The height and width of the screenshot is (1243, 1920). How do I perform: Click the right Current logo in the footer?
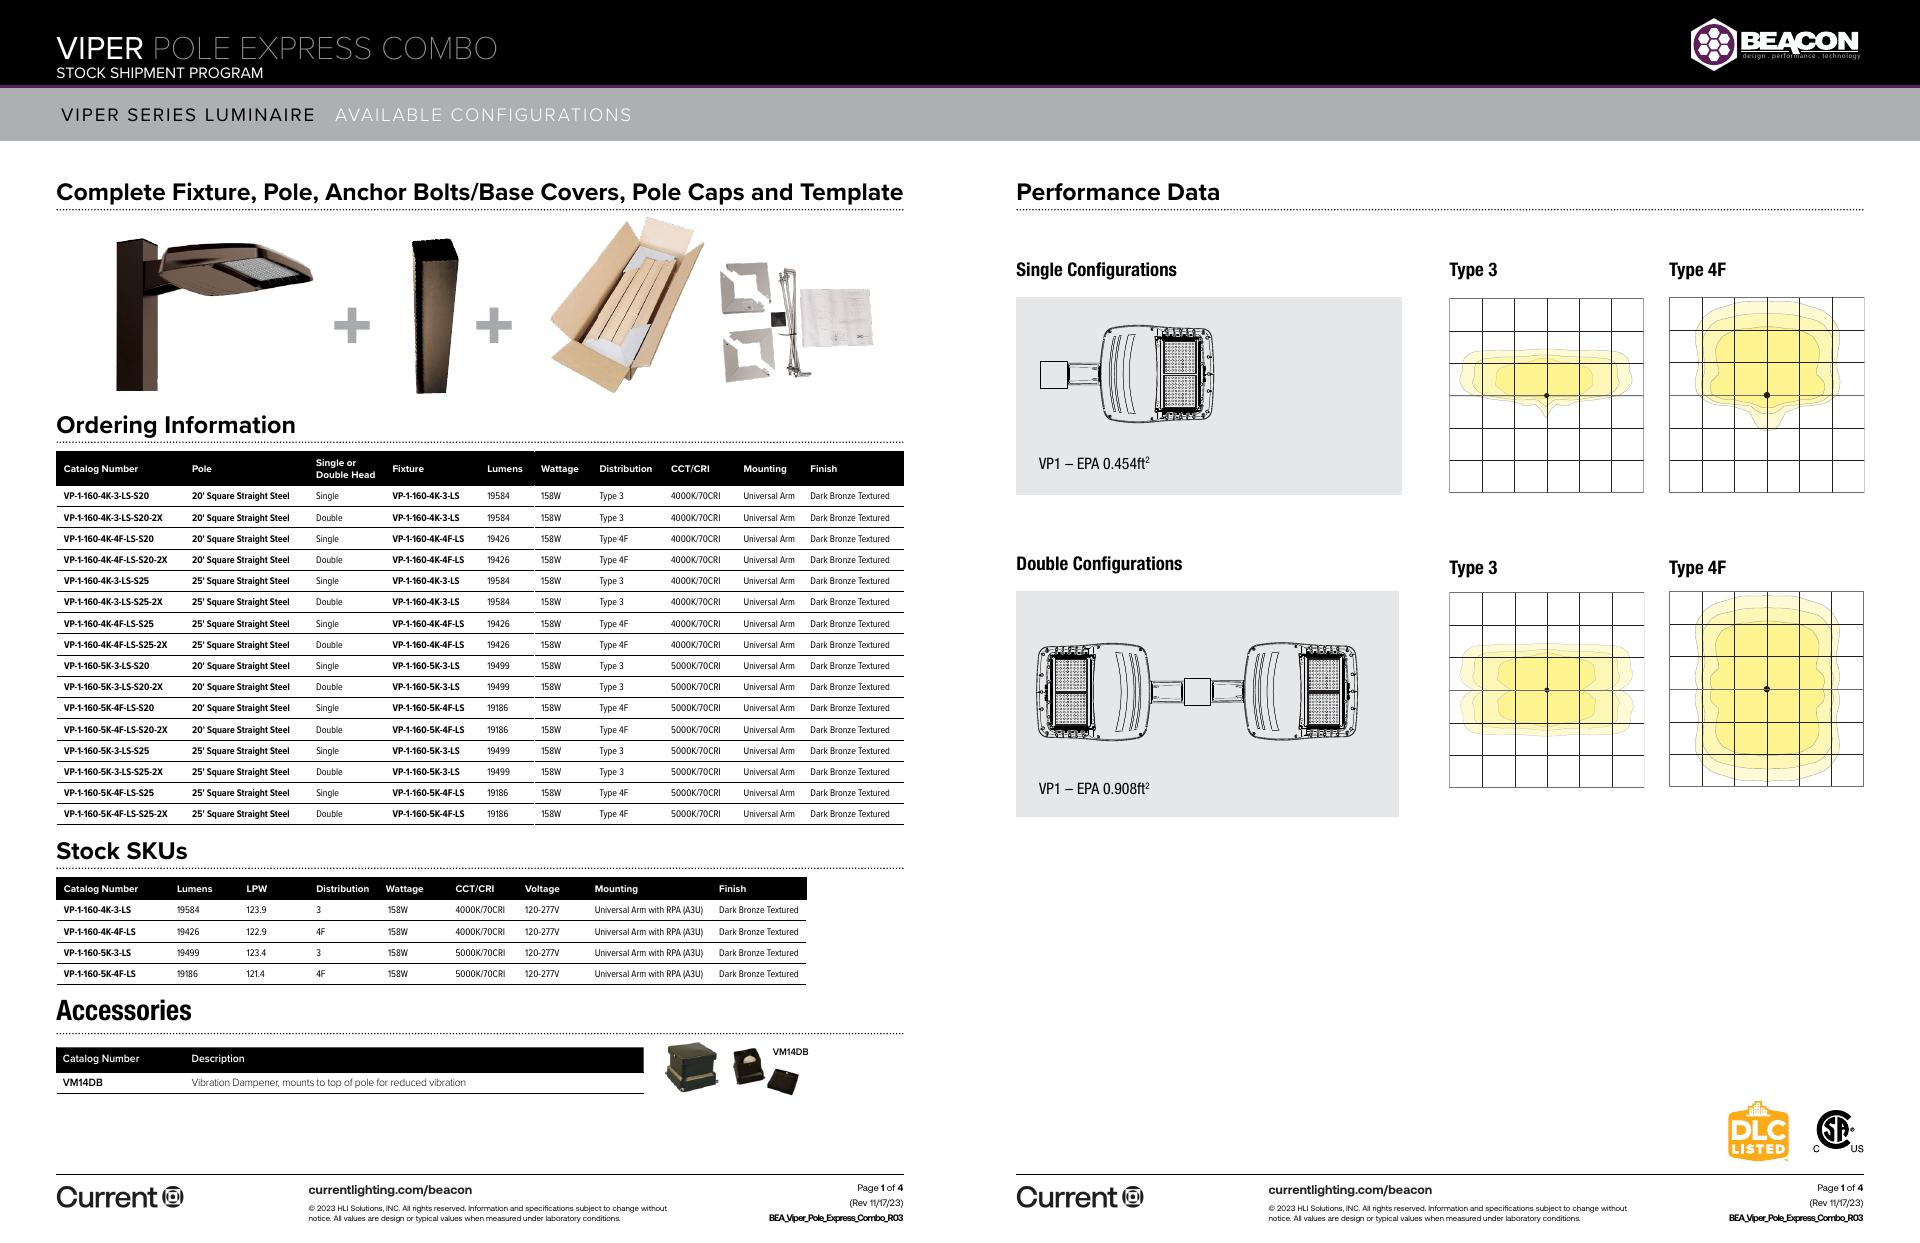[1079, 1197]
